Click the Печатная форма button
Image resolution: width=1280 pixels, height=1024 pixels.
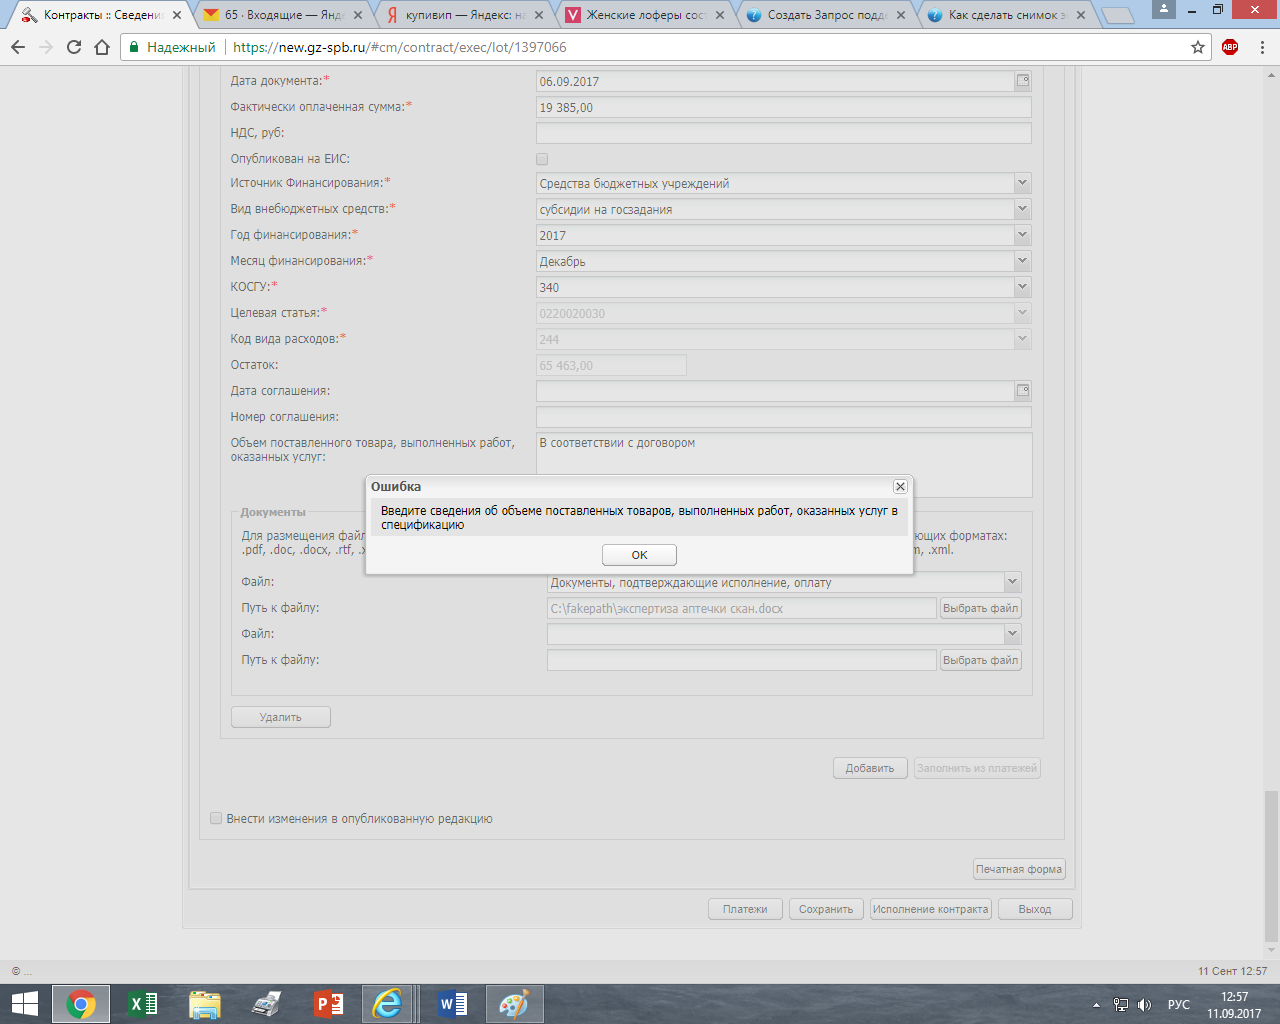[x=1019, y=869]
